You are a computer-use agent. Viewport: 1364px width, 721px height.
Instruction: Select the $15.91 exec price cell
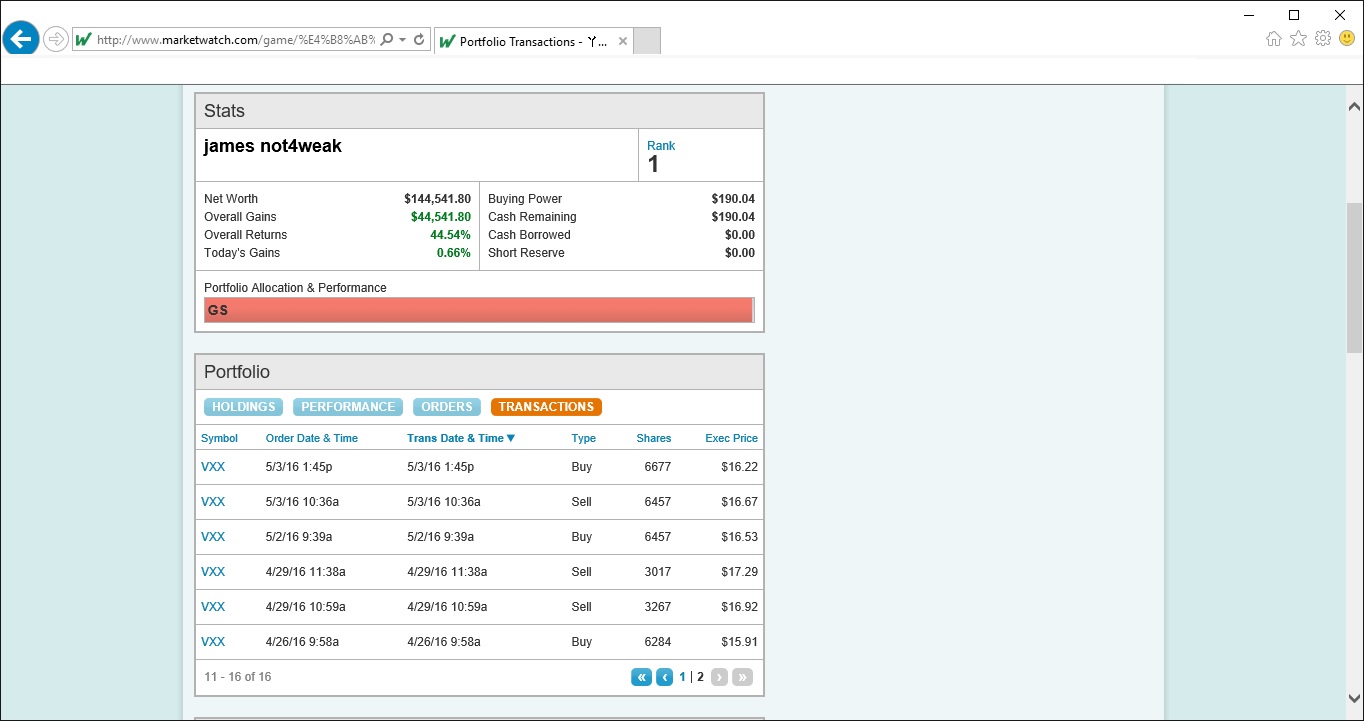pos(740,642)
